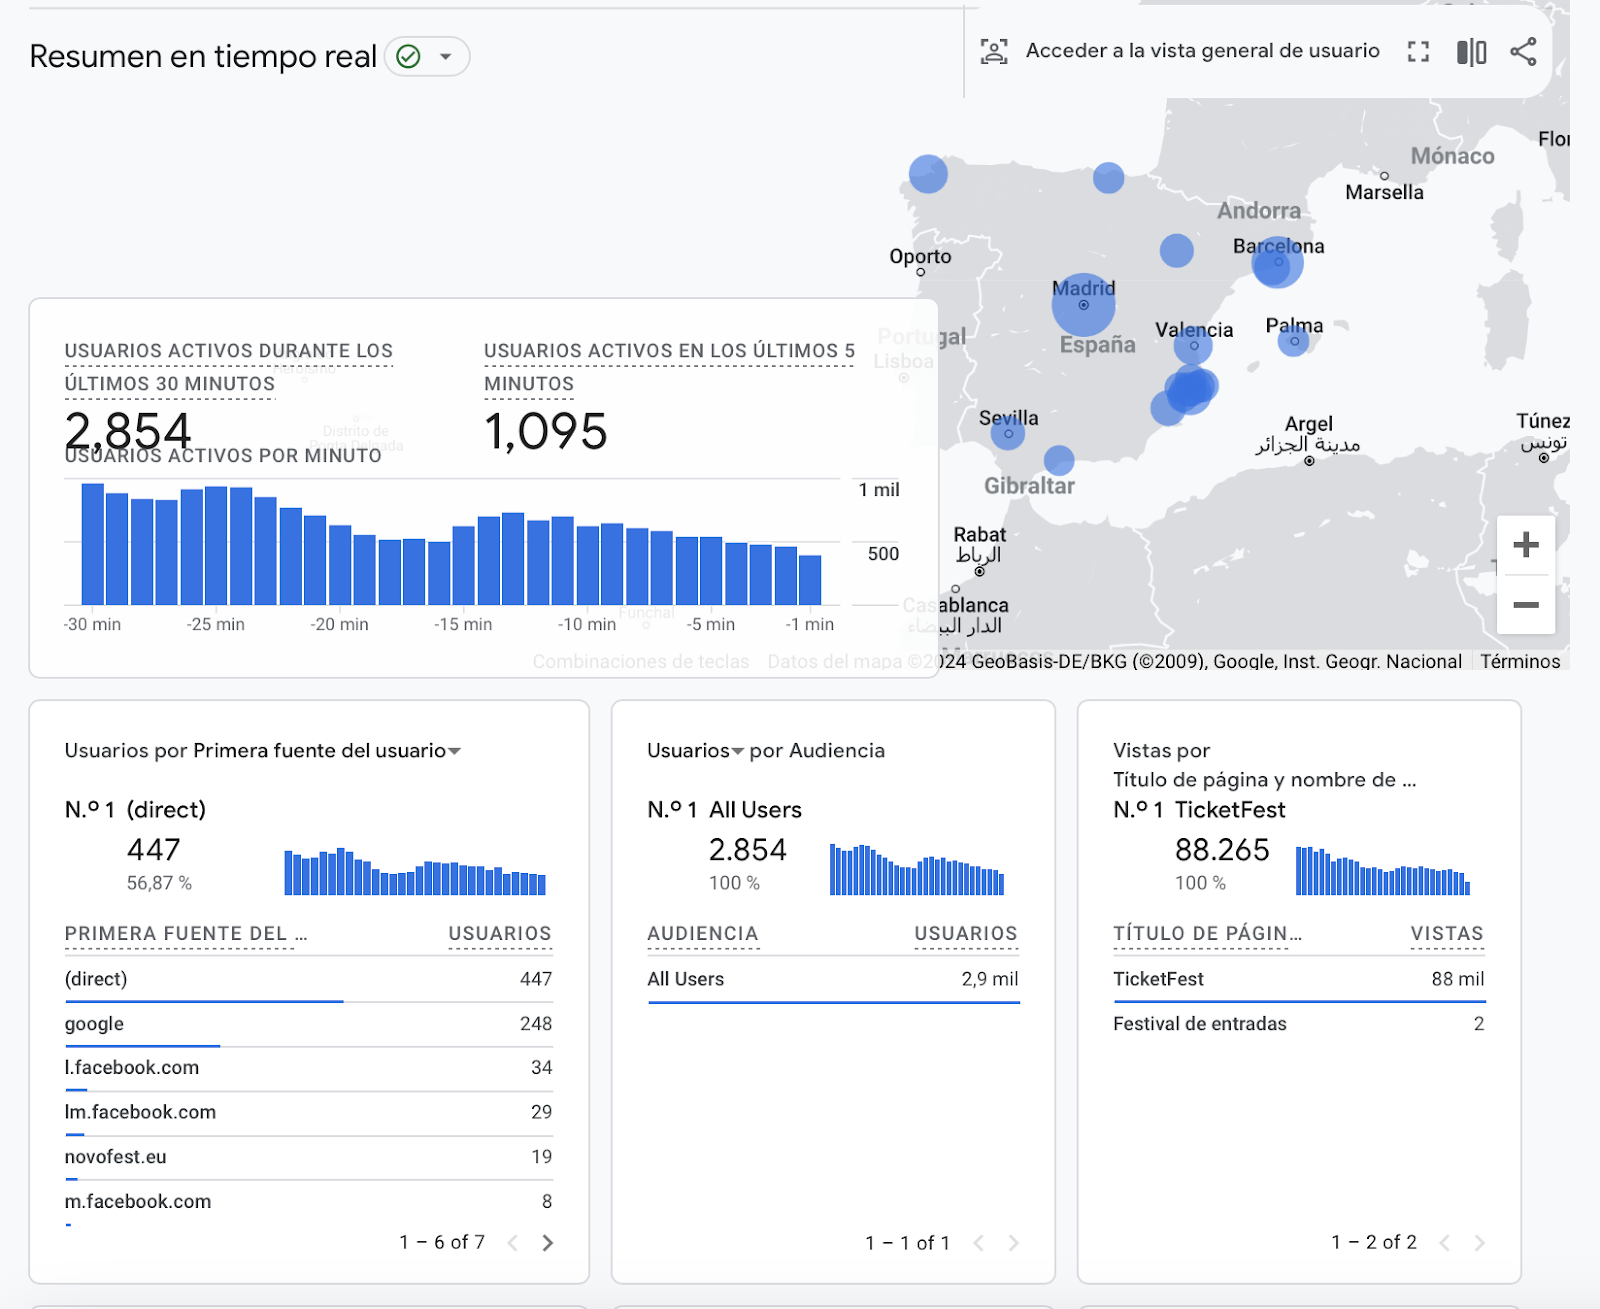The image size is (1600, 1309).
Task: Click the 2,854 active users value
Action: 128,431
